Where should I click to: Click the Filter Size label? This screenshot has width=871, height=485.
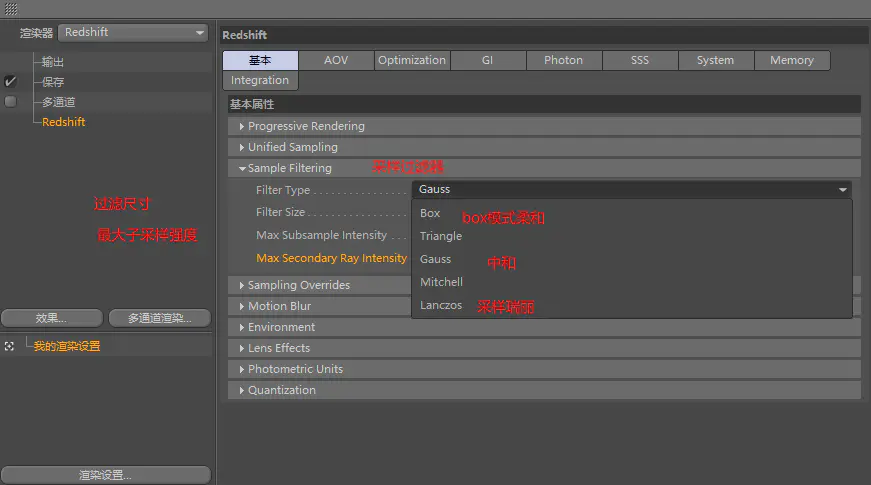pyautogui.click(x=280, y=212)
